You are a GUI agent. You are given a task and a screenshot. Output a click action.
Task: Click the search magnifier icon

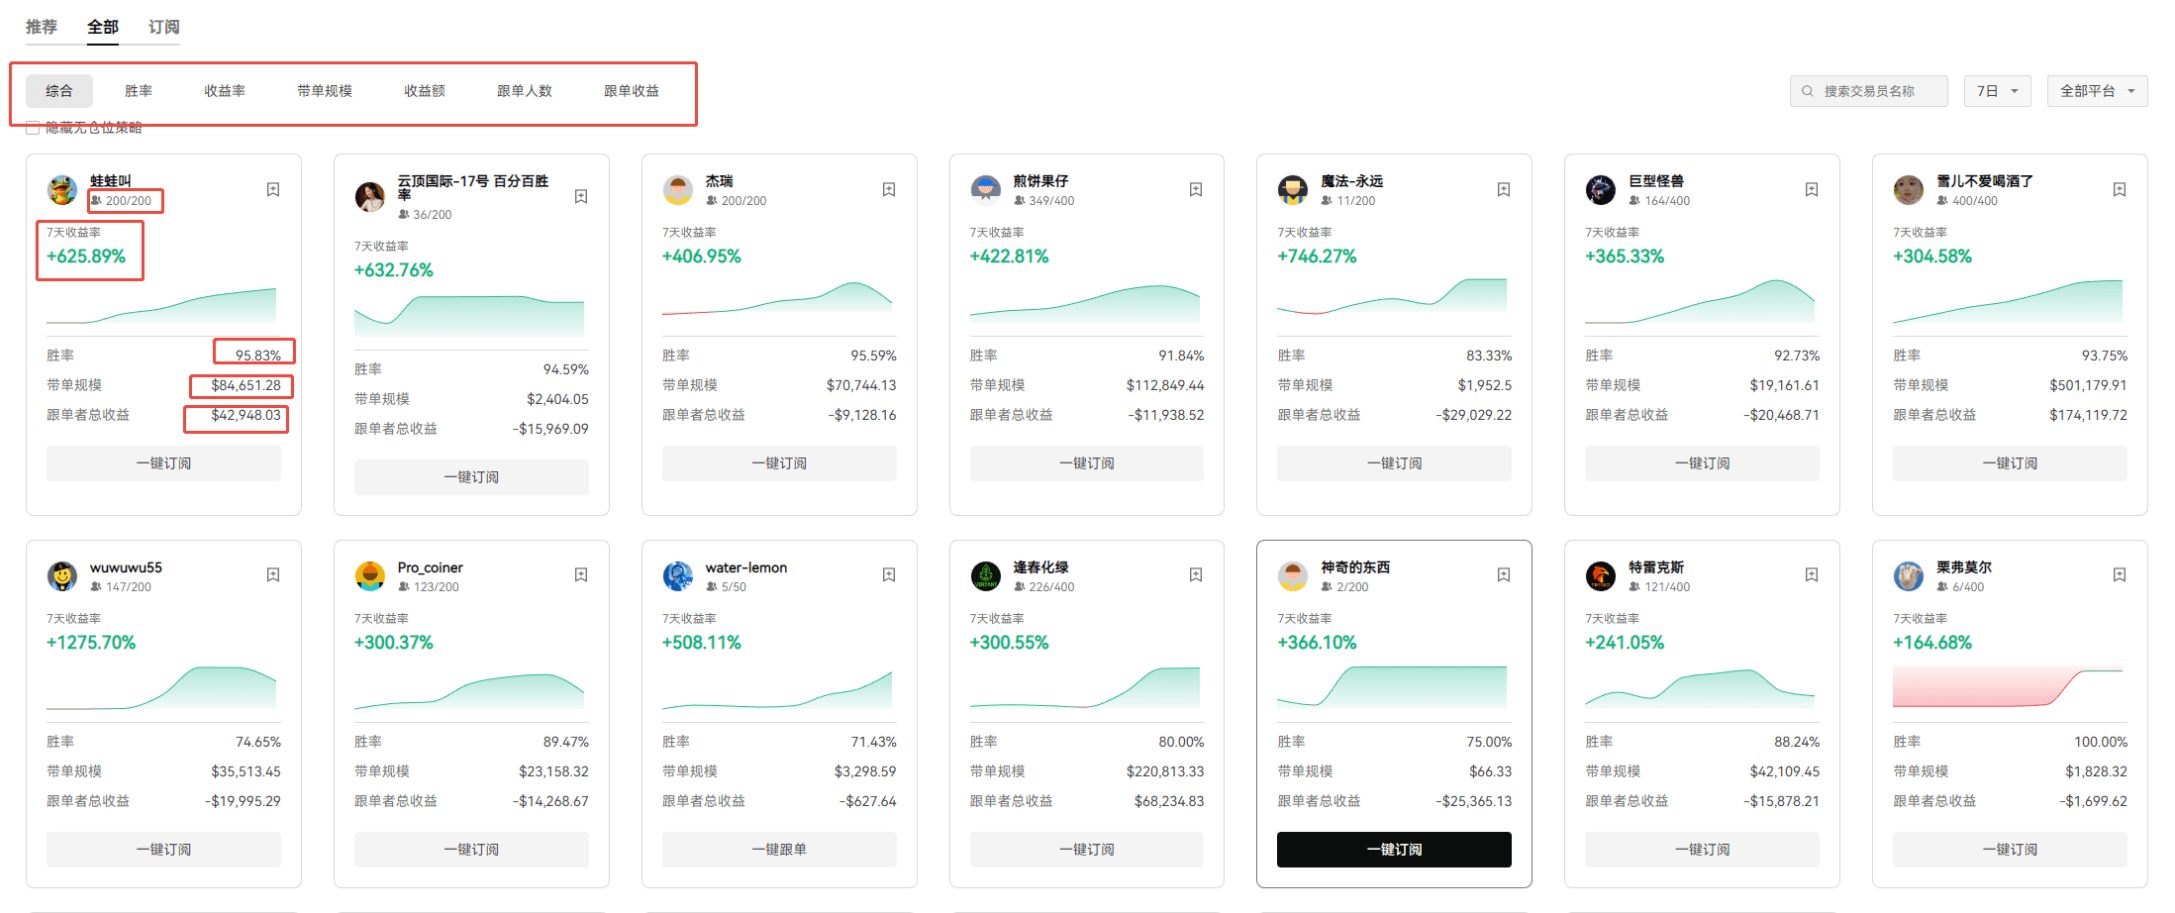pos(1806,90)
